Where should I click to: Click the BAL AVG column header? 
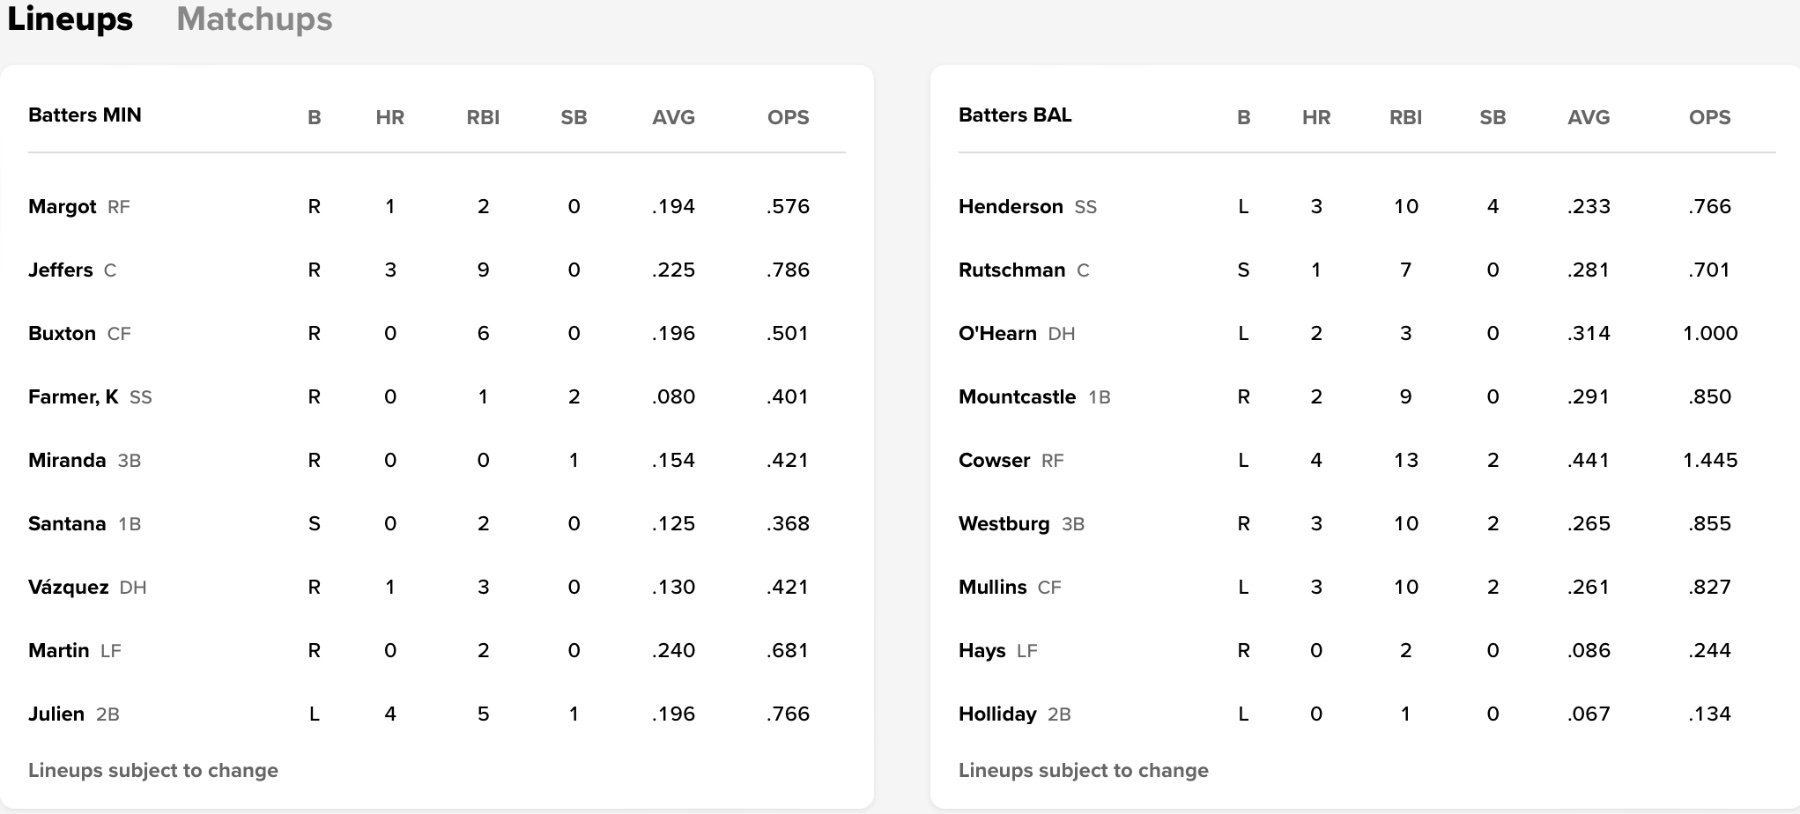point(1588,117)
